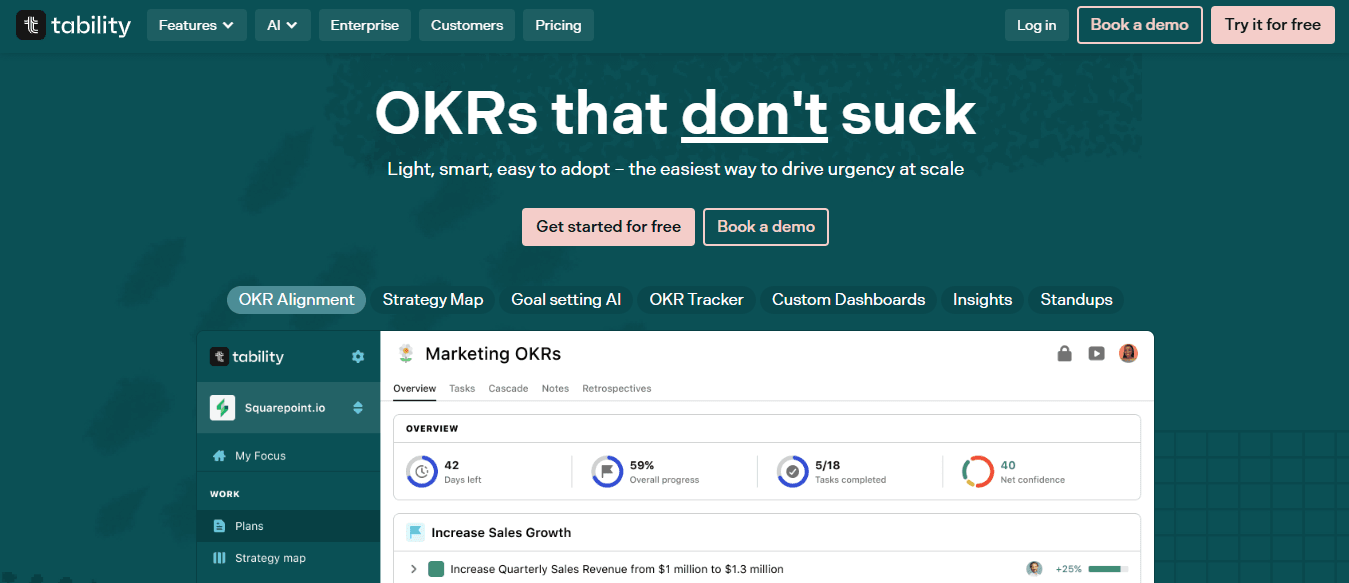Open the AI dropdown menu
This screenshot has width=1349, height=583.
pos(282,25)
